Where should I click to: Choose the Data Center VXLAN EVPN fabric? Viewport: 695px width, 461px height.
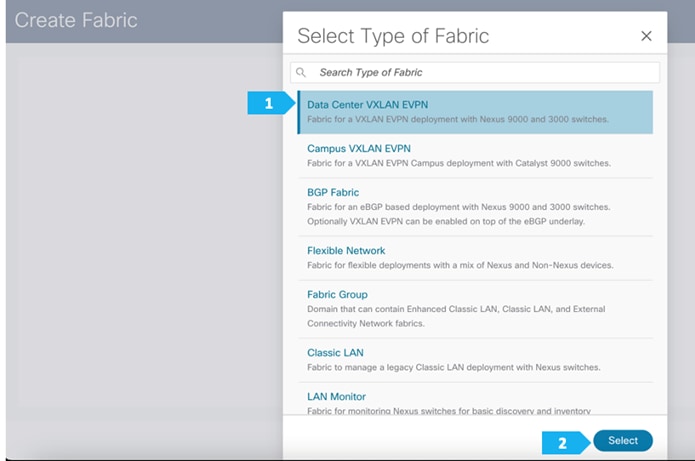click(x=475, y=112)
